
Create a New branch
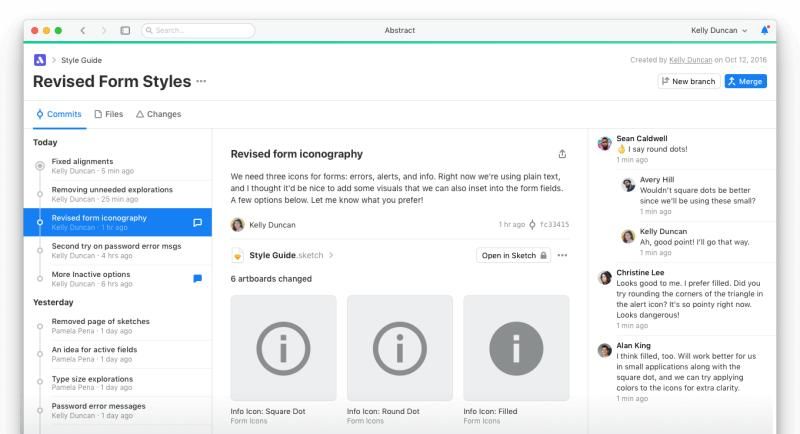click(689, 81)
